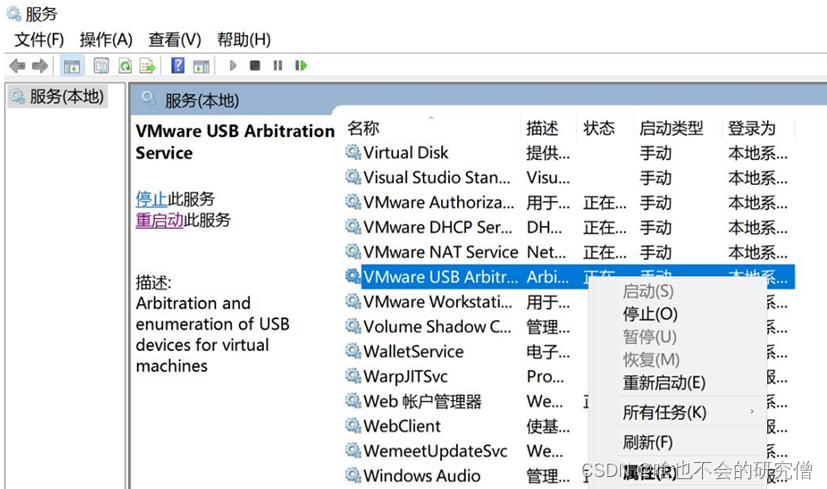Open the 查看(V) menu
Image resolution: width=827 pixels, height=489 pixels.
point(175,40)
